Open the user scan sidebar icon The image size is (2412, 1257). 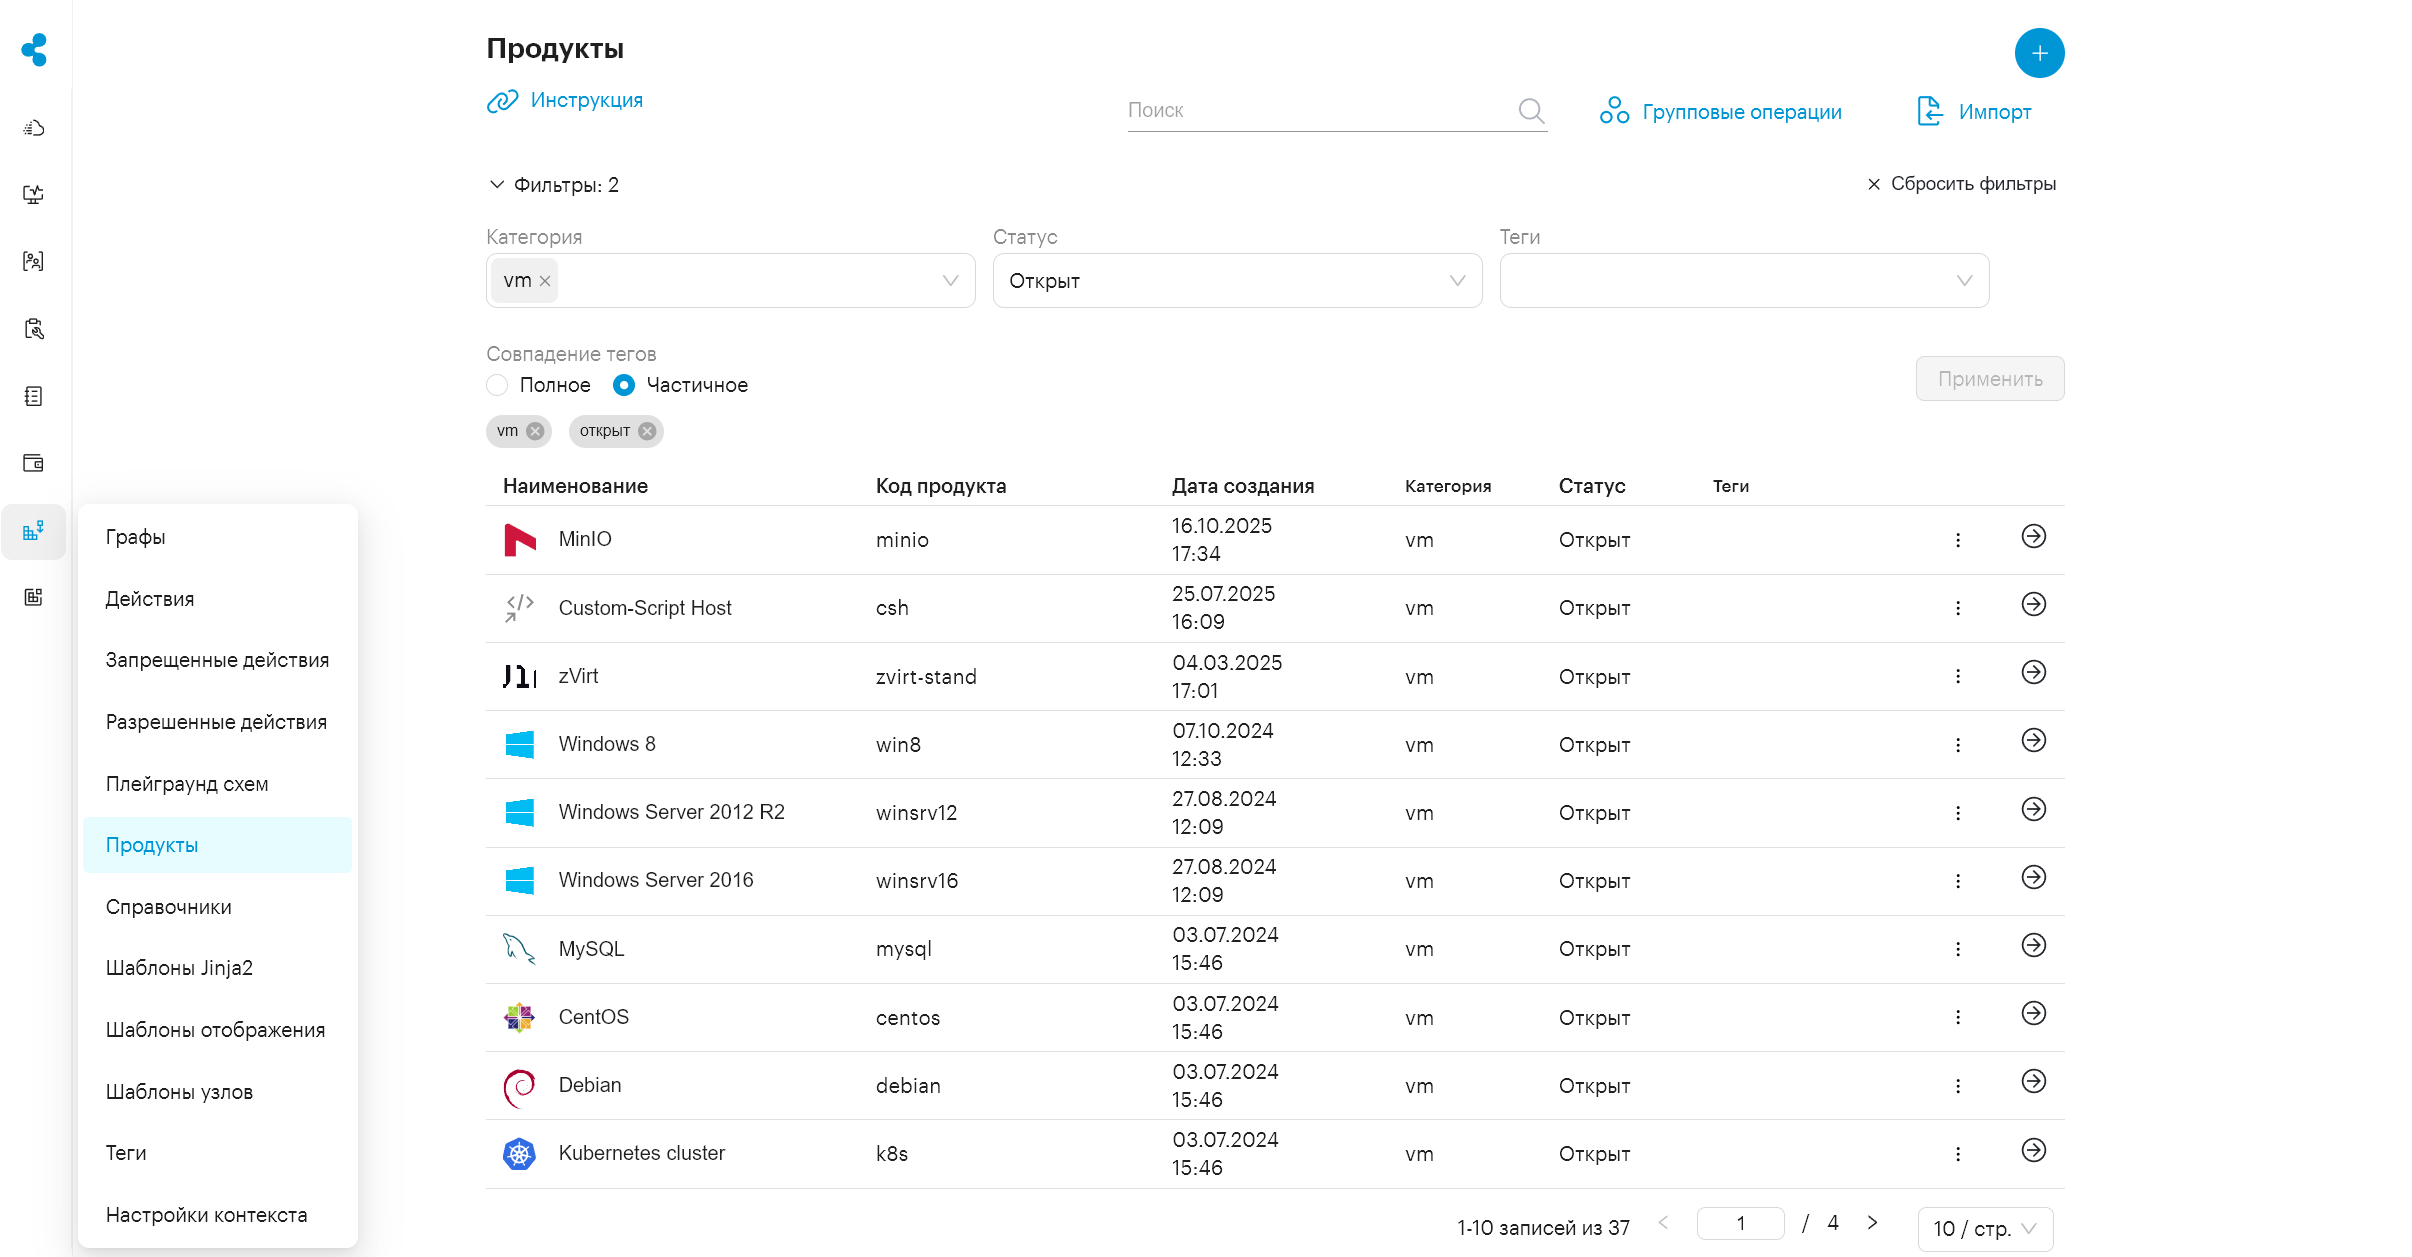pos(34,261)
